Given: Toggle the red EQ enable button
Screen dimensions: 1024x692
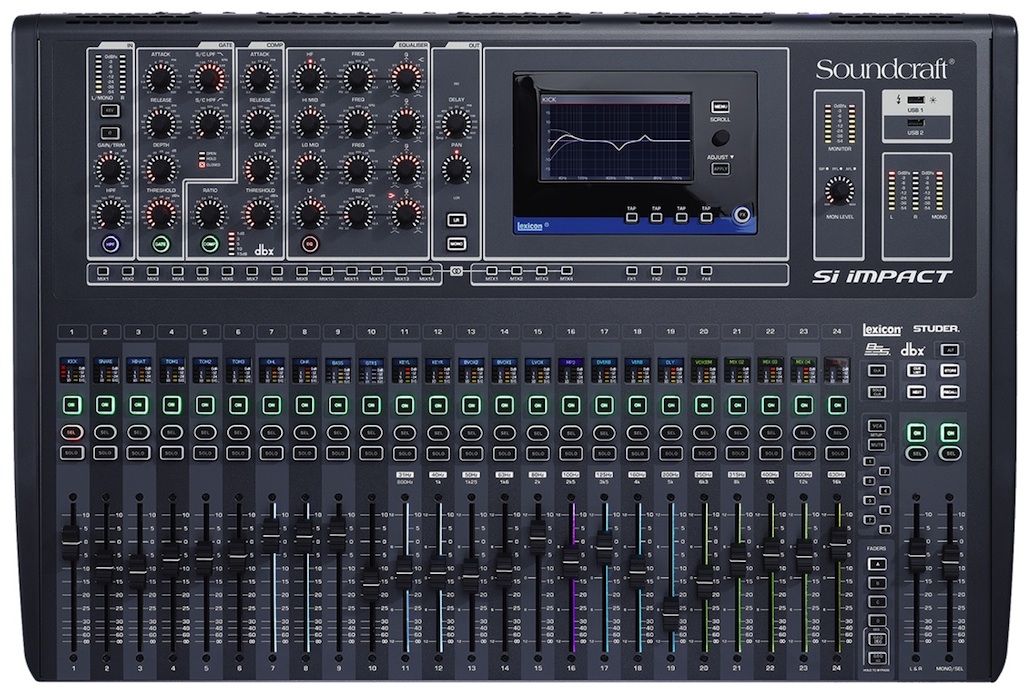Looking at the screenshot, I should click(x=310, y=244).
